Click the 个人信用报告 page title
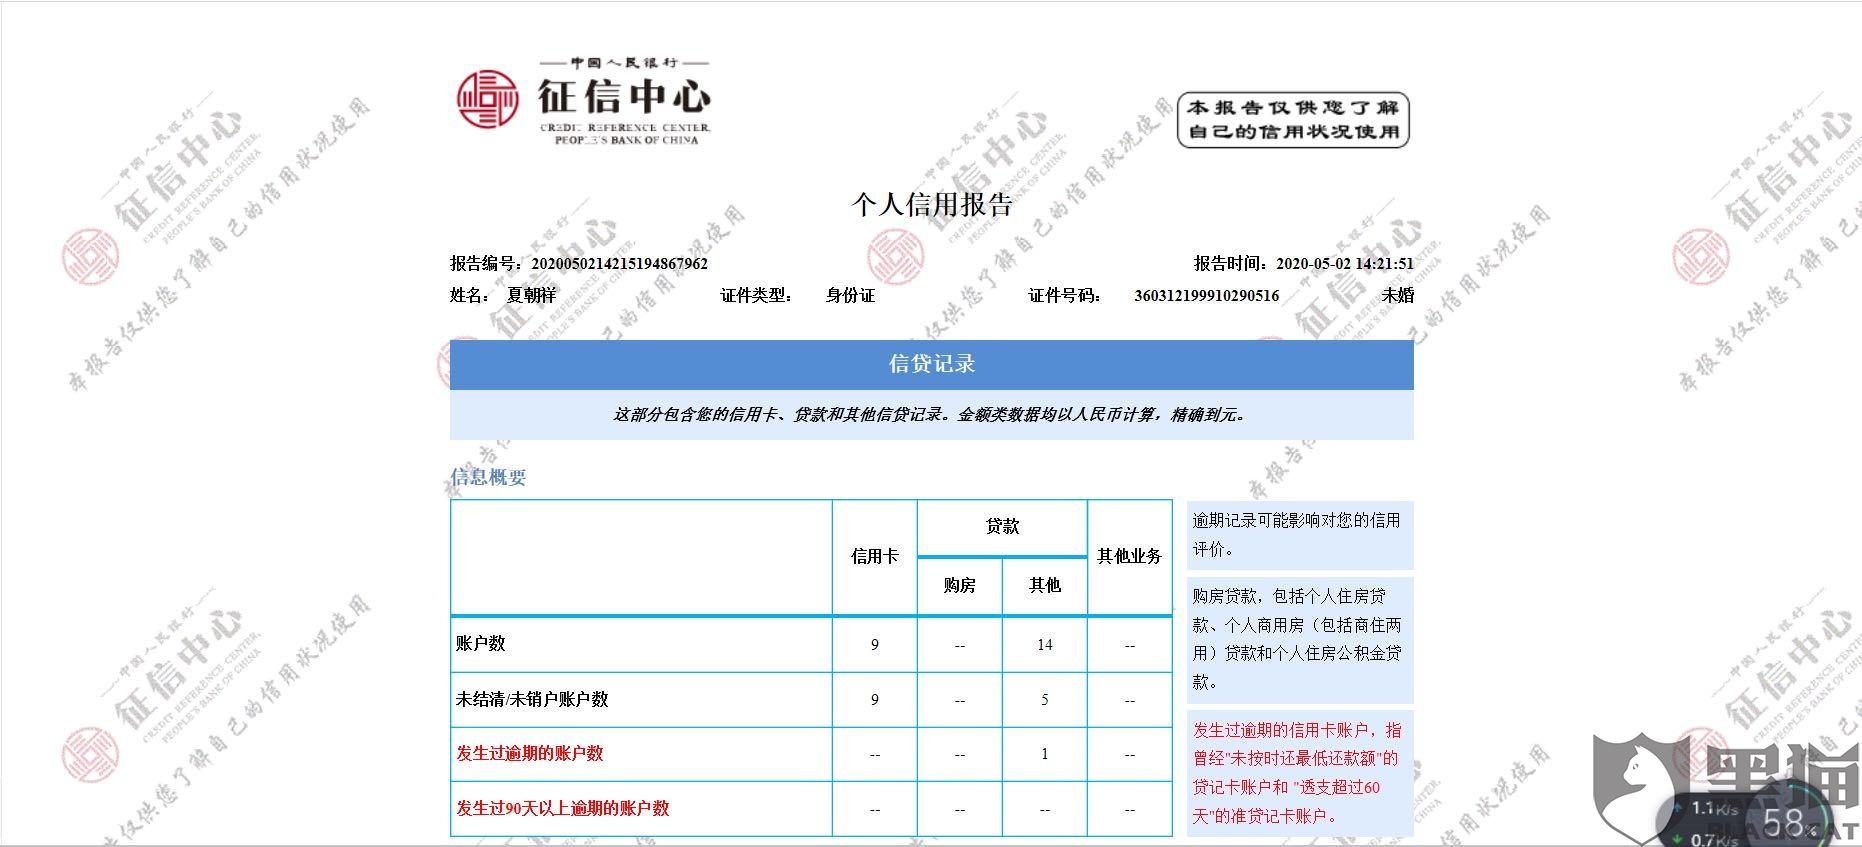1862x847 pixels. [x=932, y=204]
